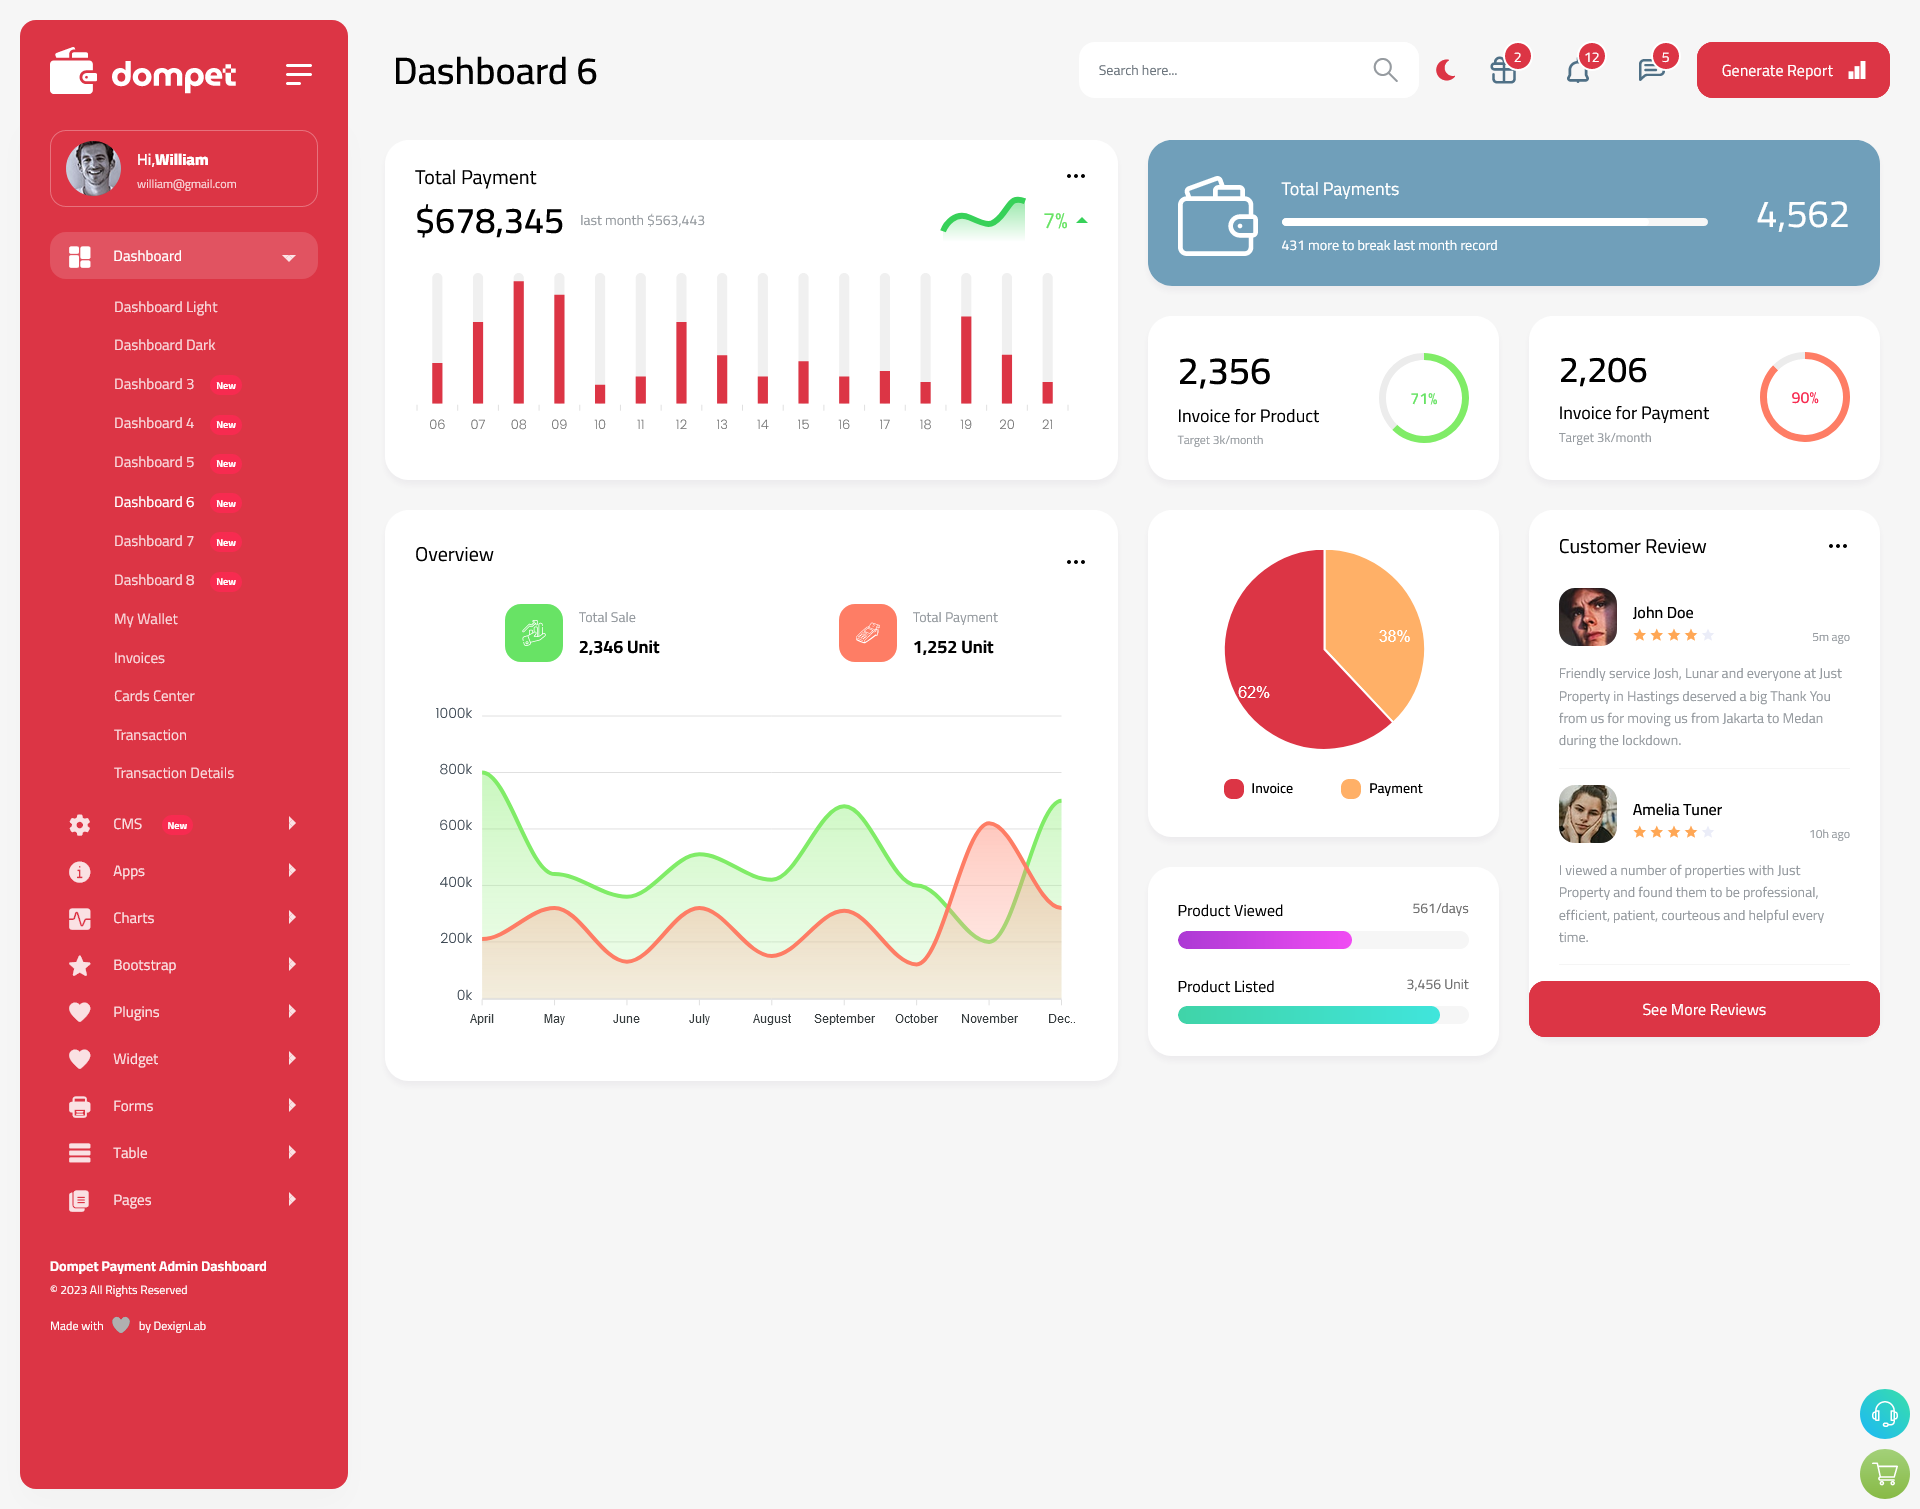This screenshot has height=1509, width=1920.
Task: Click the search input field
Action: (1230, 70)
